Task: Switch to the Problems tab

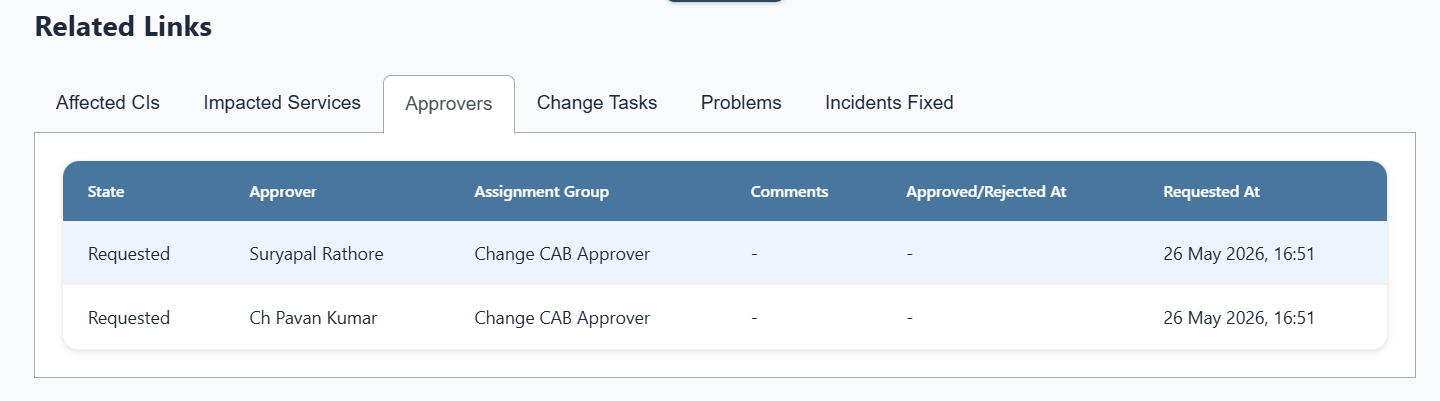Action: coord(741,103)
